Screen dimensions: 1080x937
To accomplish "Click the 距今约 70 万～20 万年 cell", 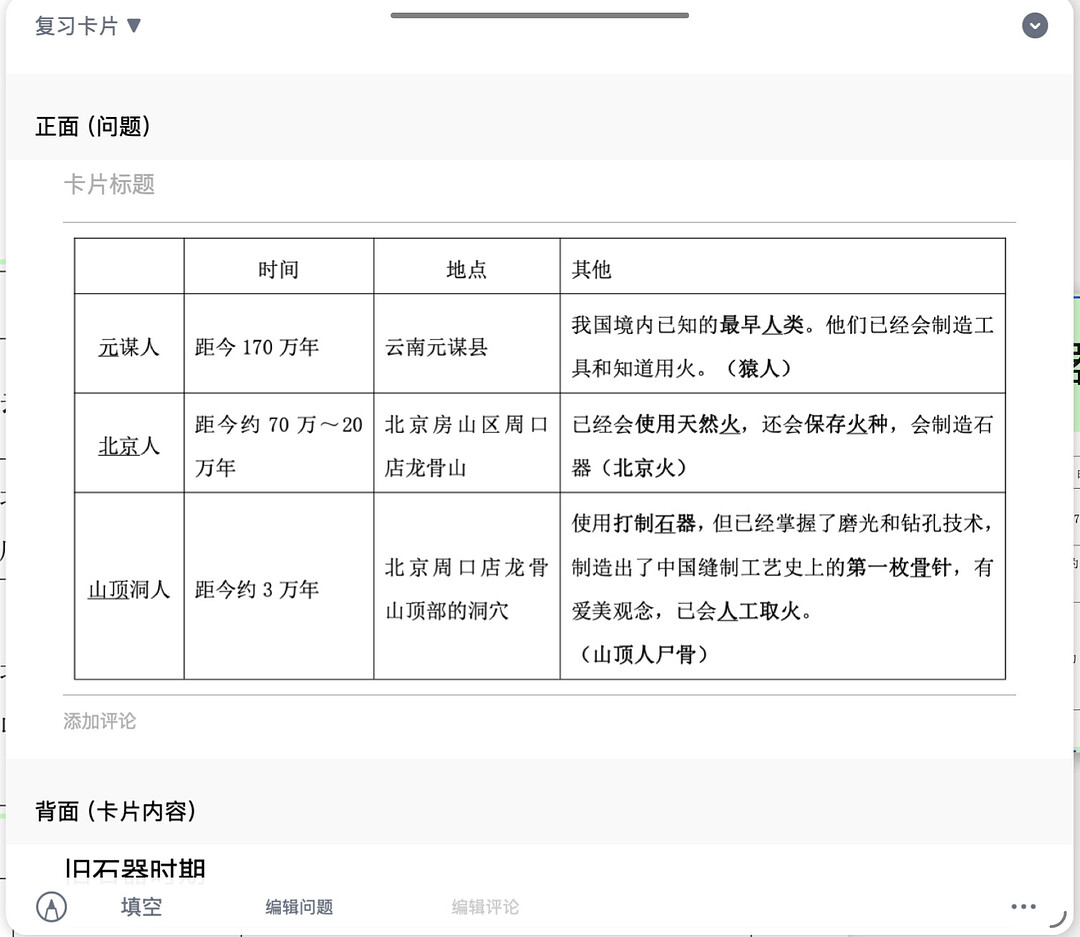I will click(x=278, y=443).
